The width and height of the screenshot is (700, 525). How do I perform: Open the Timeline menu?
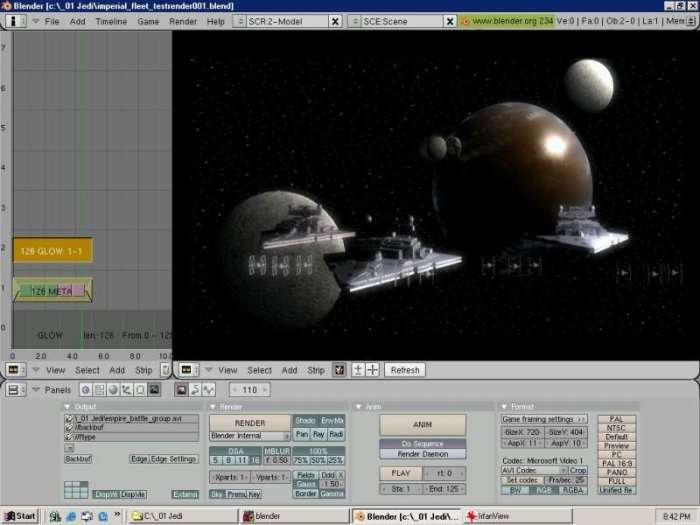pos(111,21)
